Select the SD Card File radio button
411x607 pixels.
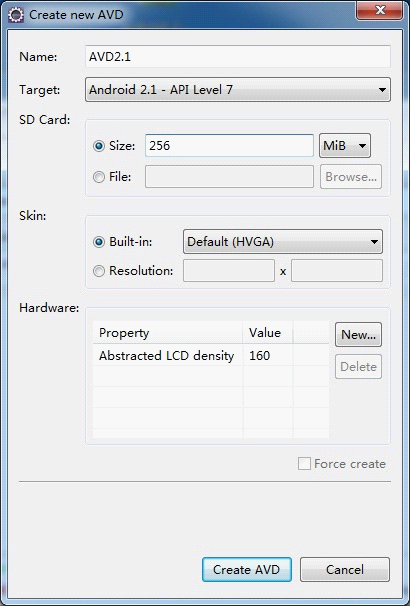point(99,177)
